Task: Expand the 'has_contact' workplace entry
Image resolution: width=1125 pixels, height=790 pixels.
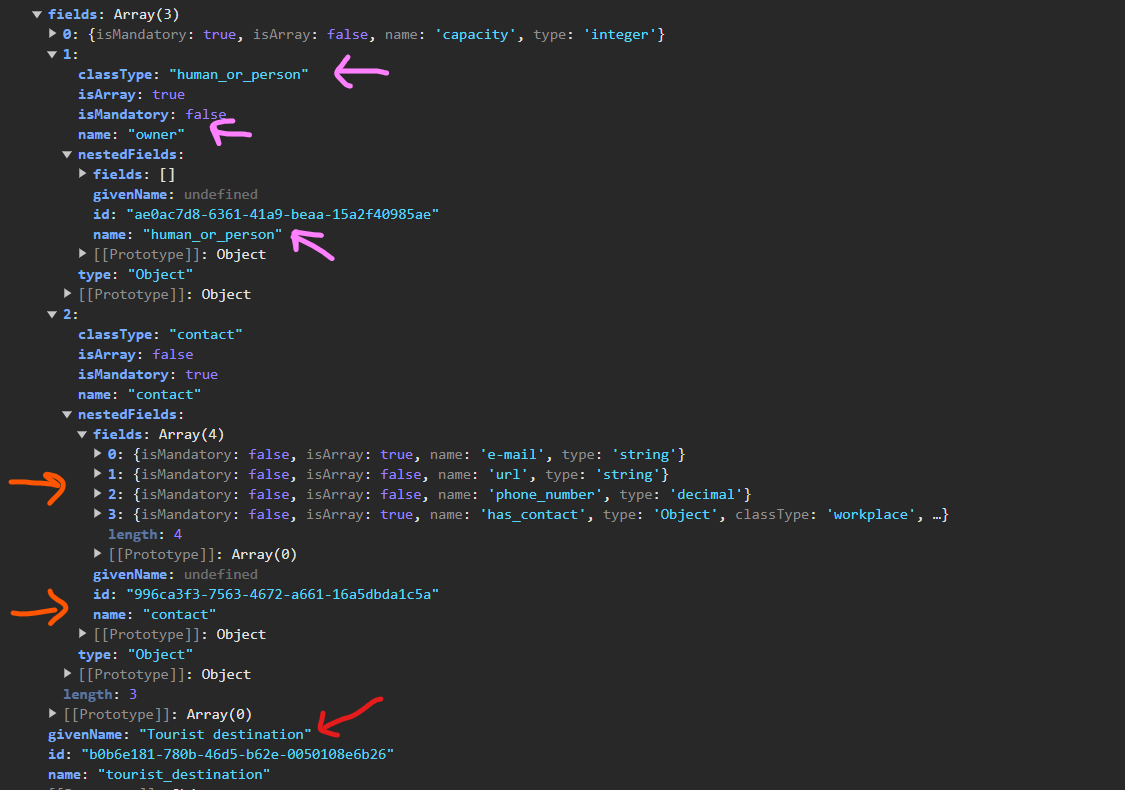Action: coord(98,515)
